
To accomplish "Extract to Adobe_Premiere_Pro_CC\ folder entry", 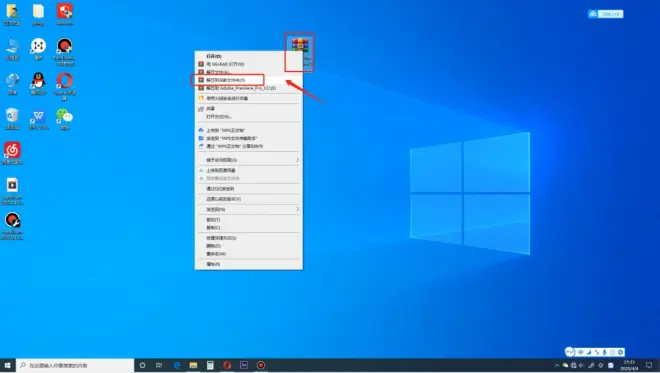I will pos(248,88).
